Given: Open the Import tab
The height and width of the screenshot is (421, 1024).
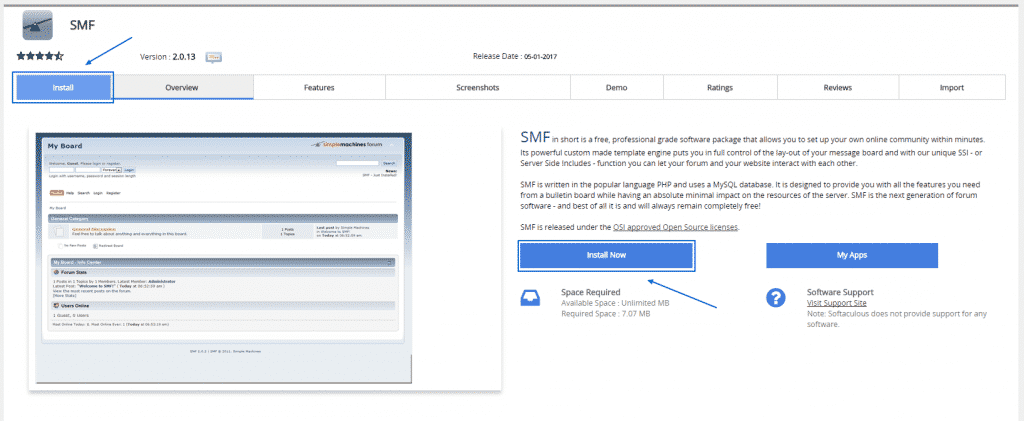Looking at the screenshot, I should coord(952,87).
